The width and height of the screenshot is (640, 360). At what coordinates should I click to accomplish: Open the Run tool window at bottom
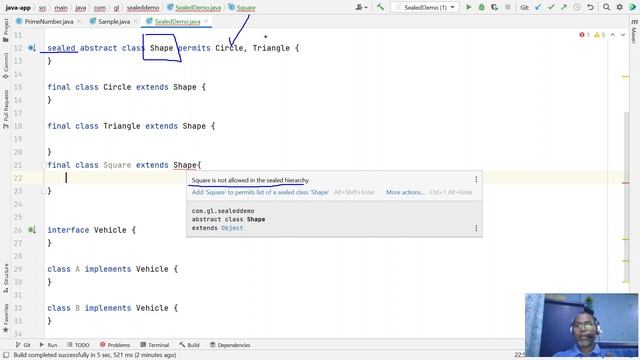tap(48, 345)
